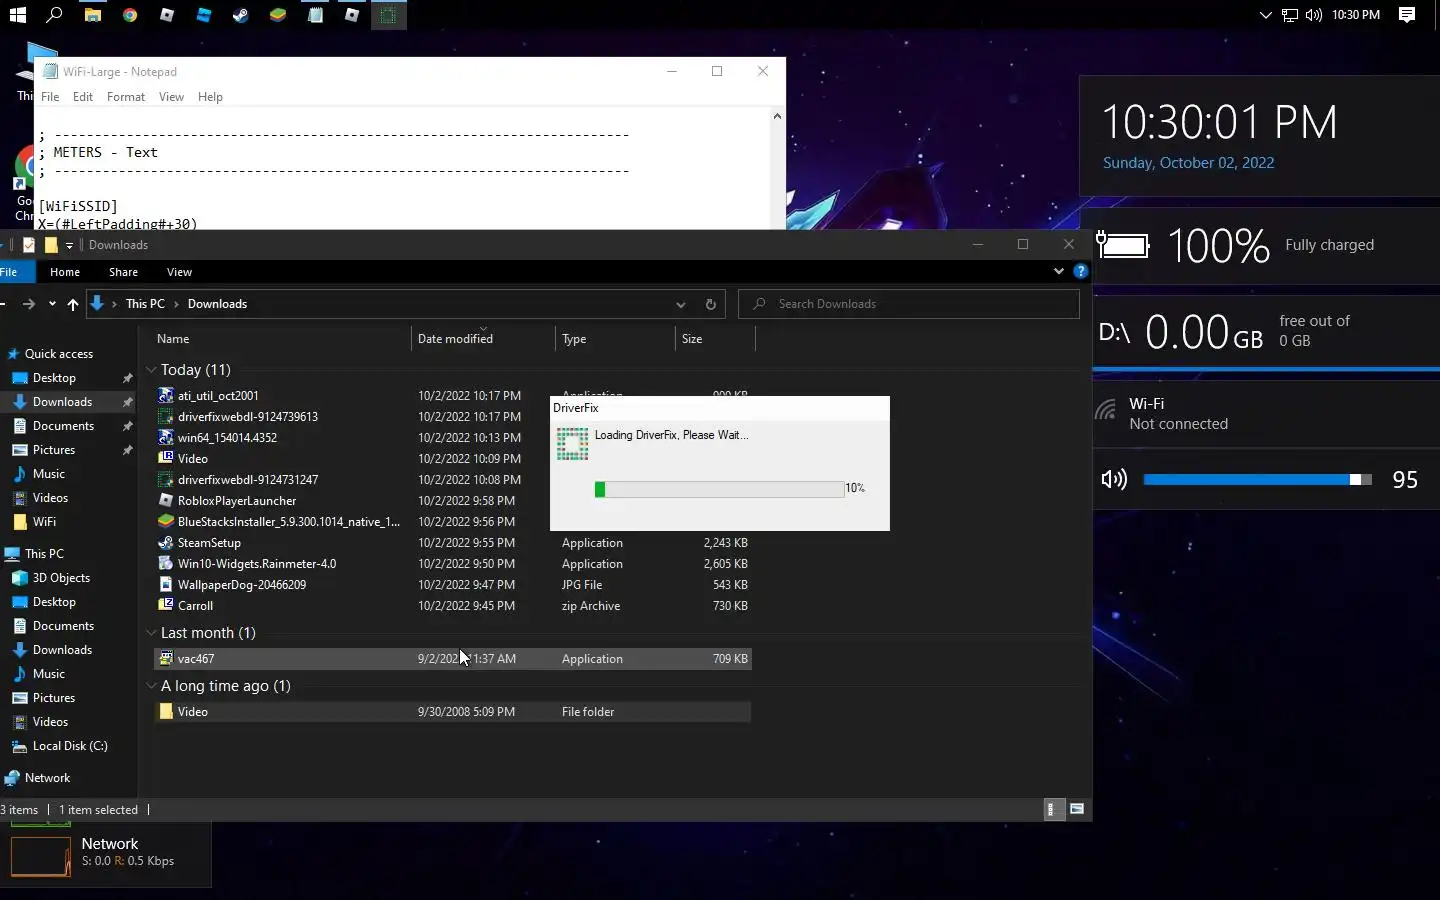Image resolution: width=1440 pixels, height=900 pixels.
Task: Open address bar history dropdown
Action: click(680, 305)
